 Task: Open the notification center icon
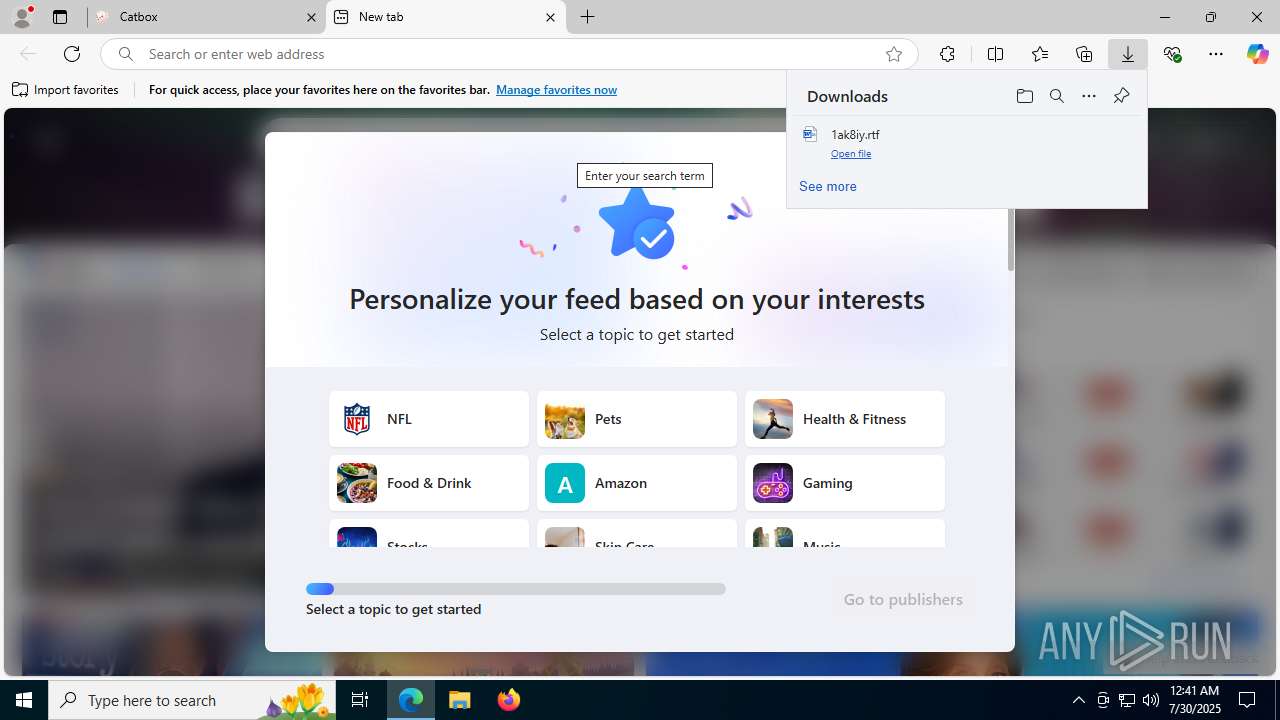tap(1247, 700)
